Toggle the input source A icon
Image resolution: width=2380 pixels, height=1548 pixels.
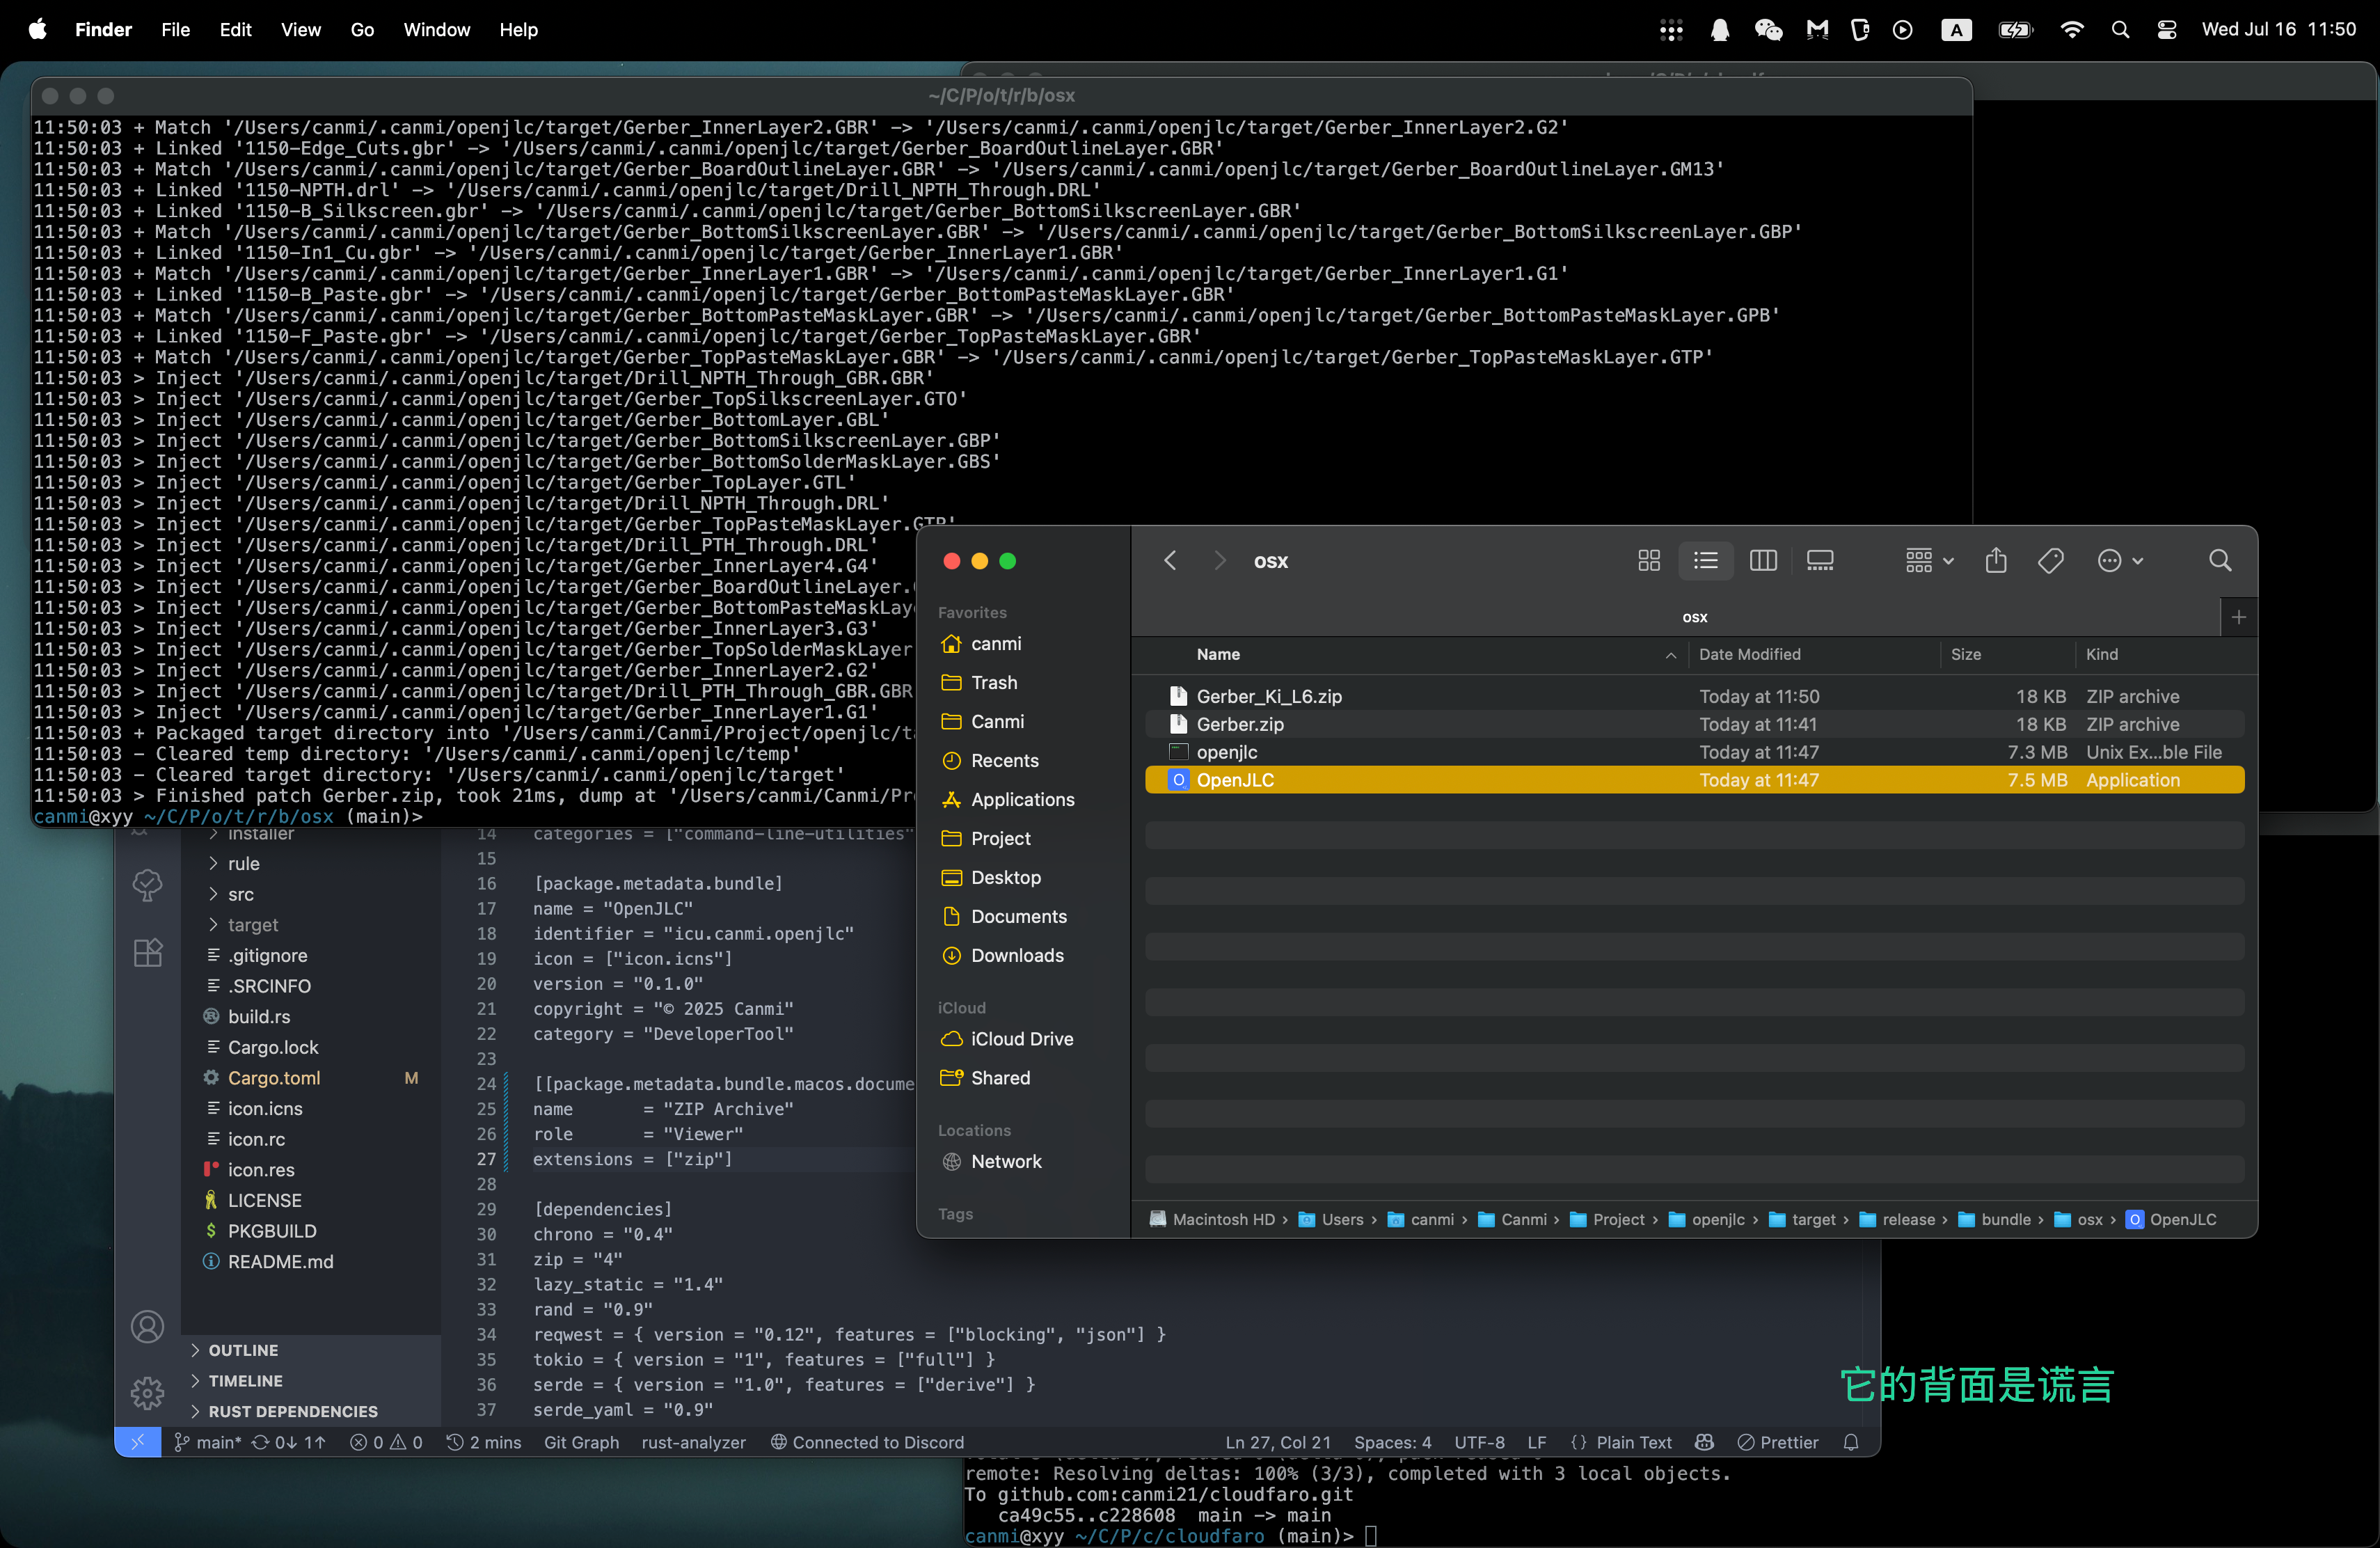(x=1956, y=30)
